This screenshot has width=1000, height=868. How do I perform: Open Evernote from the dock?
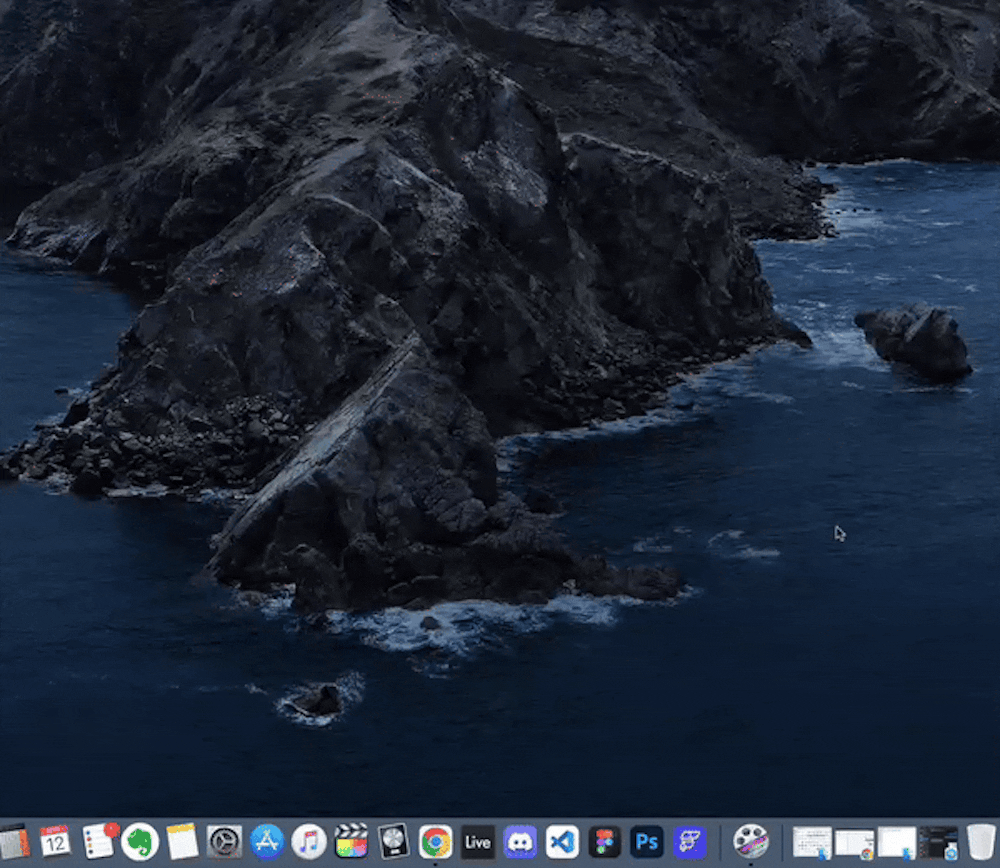click(x=140, y=842)
